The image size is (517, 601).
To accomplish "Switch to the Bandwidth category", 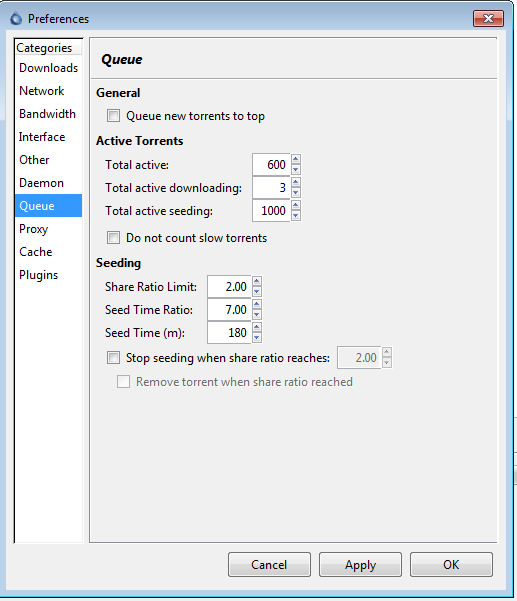I will (x=48, y=114).
